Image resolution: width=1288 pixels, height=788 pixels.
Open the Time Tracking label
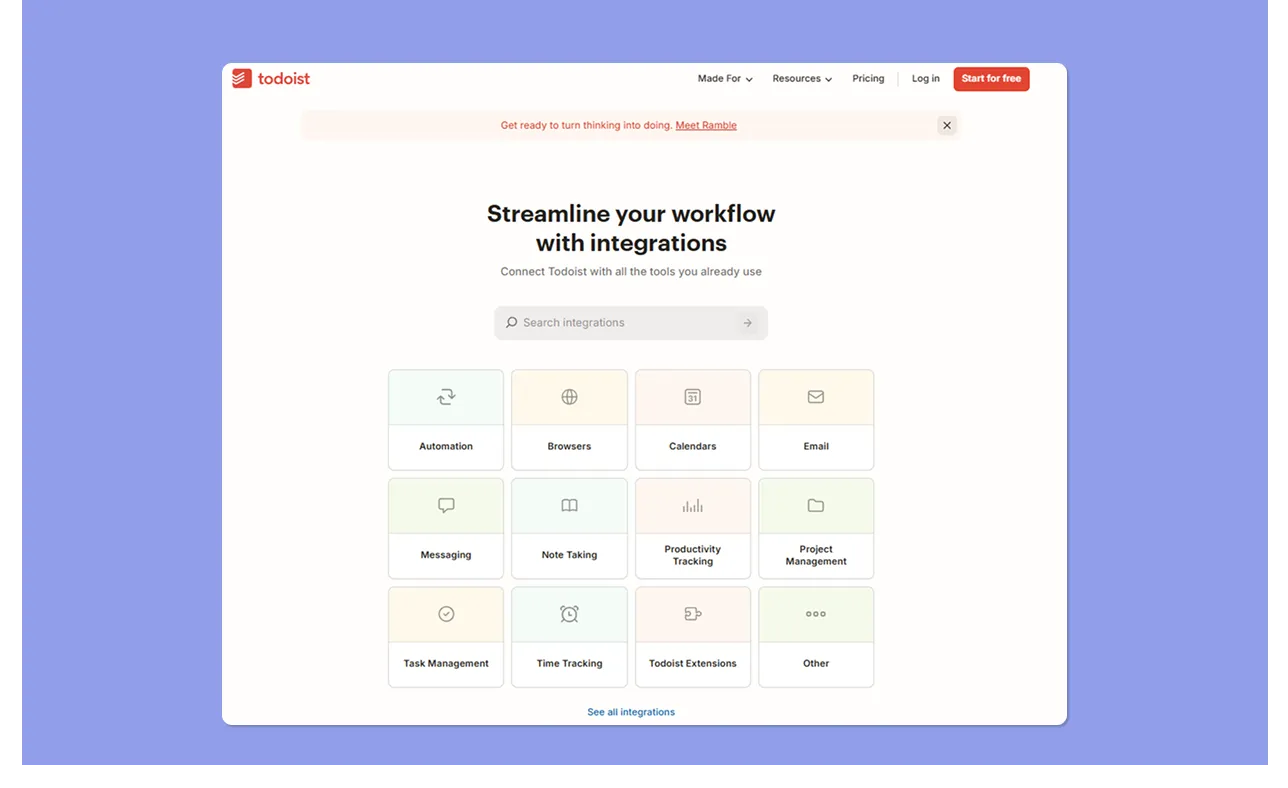click(x=569, y=664)
